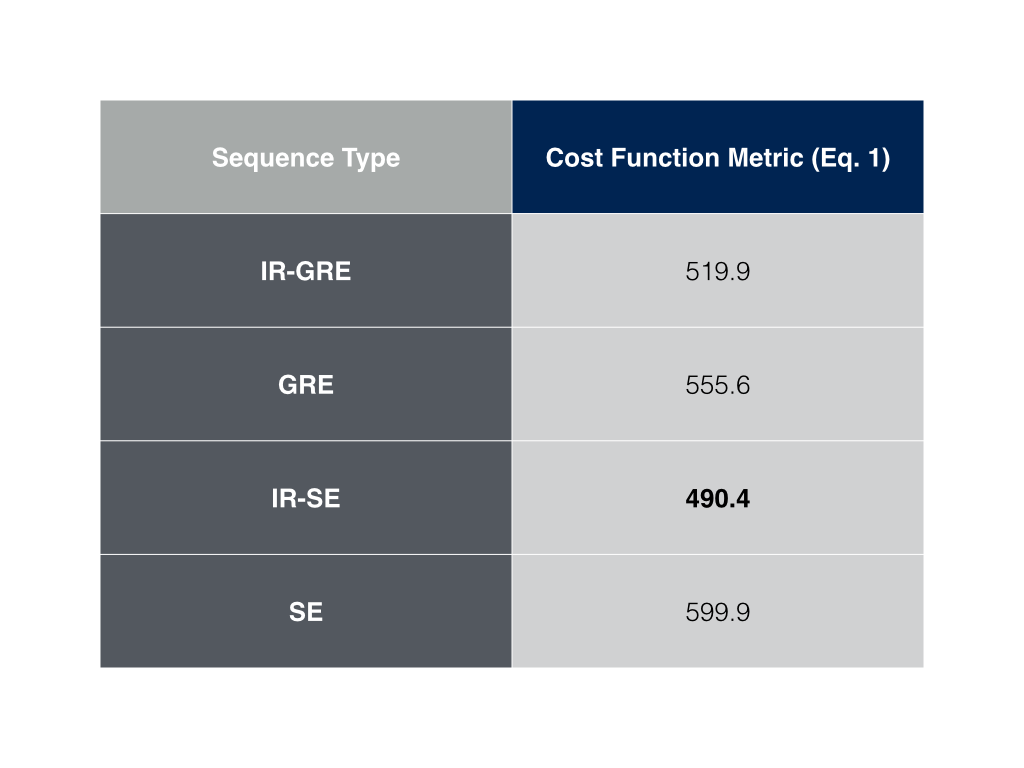Click the 519.9 value cell

(x=717, y=271)
